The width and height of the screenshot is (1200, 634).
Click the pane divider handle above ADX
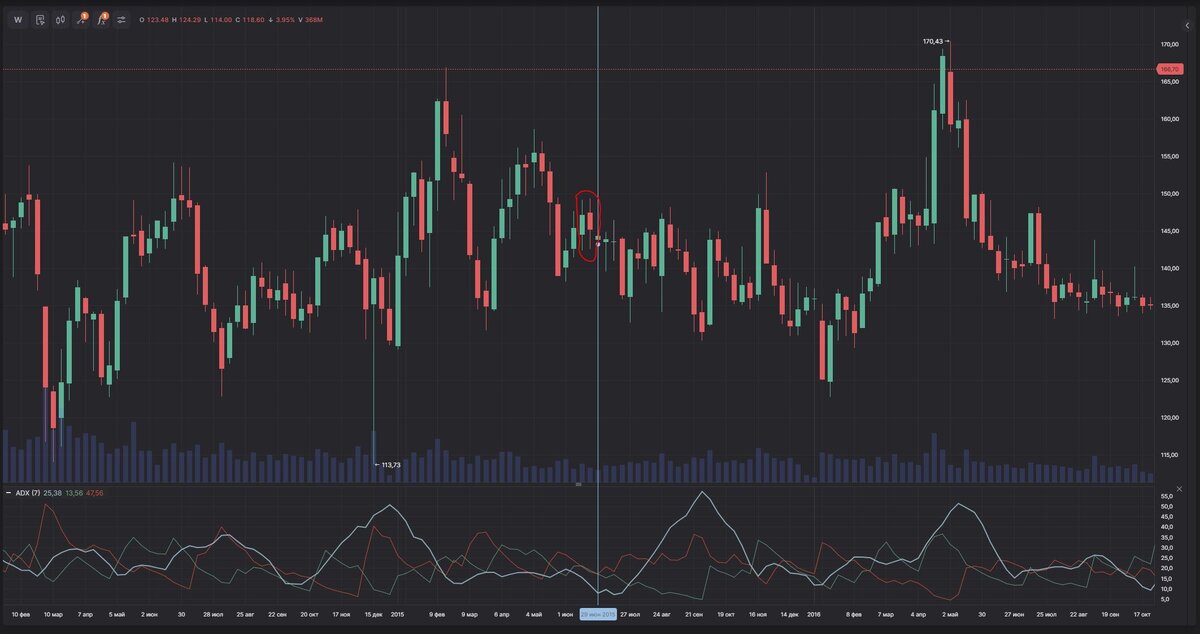point(578,484)
